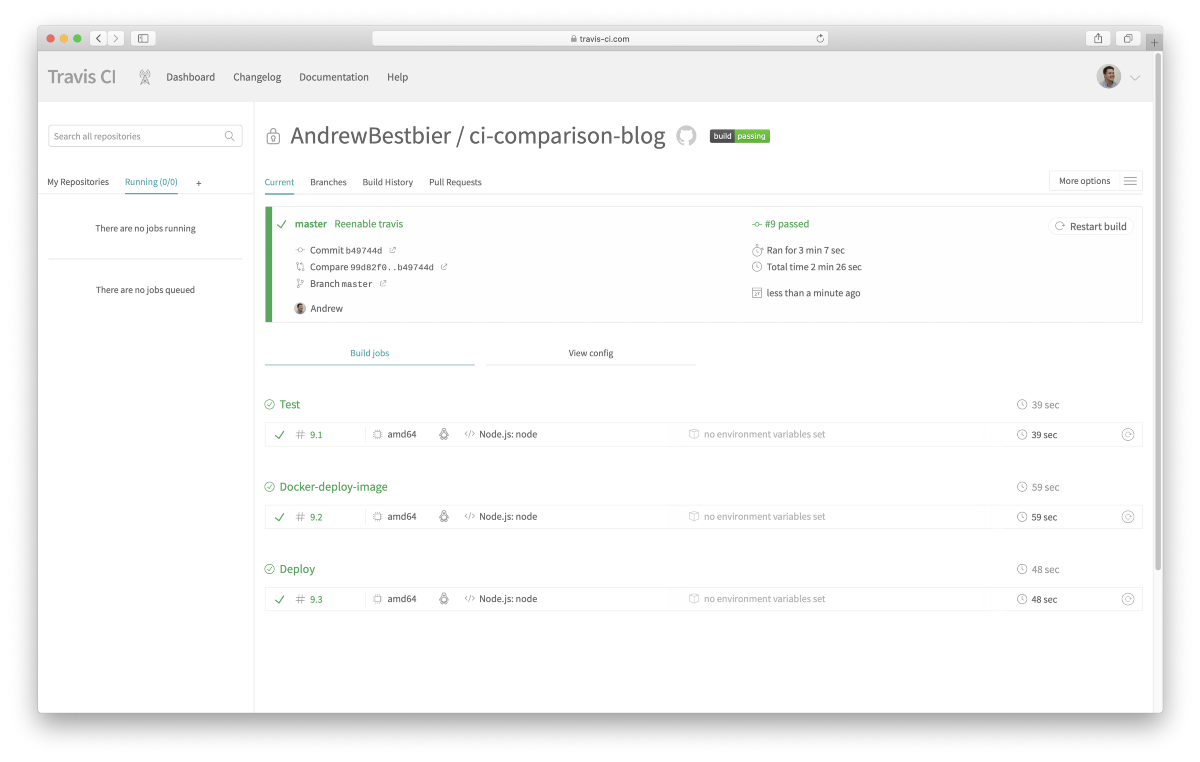Image resolution: width=1200 pixels, height=762 pixels.
Task: Open the Help menu item
Action: click(397, 77)
